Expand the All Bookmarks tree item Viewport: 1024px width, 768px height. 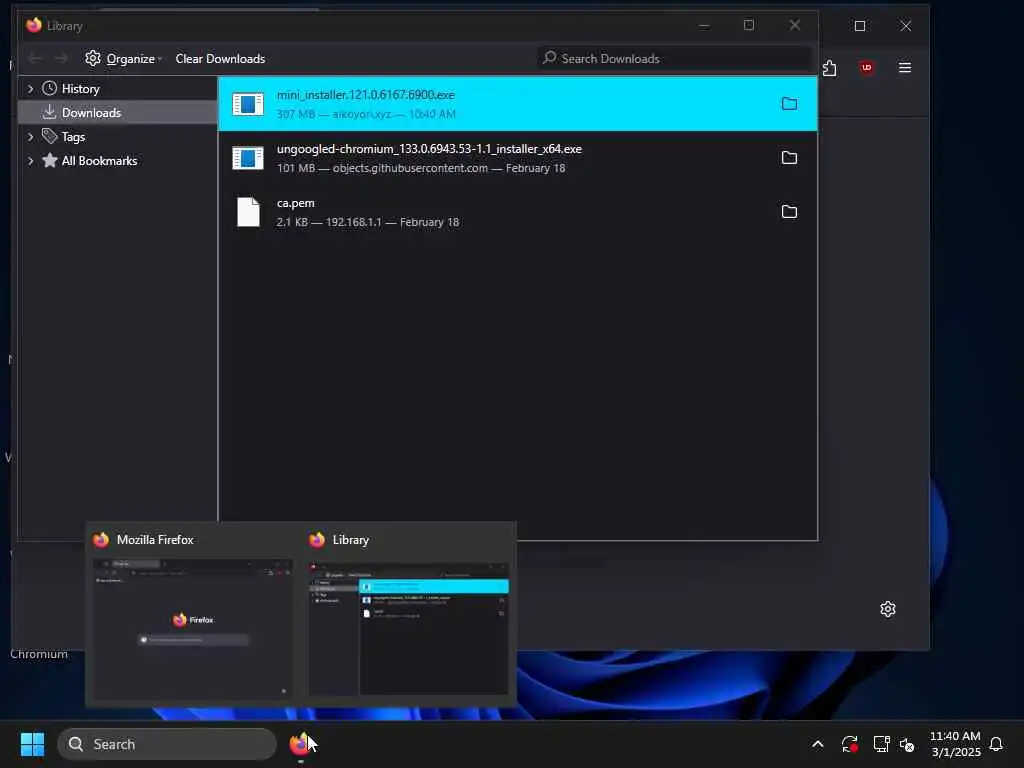30,161
